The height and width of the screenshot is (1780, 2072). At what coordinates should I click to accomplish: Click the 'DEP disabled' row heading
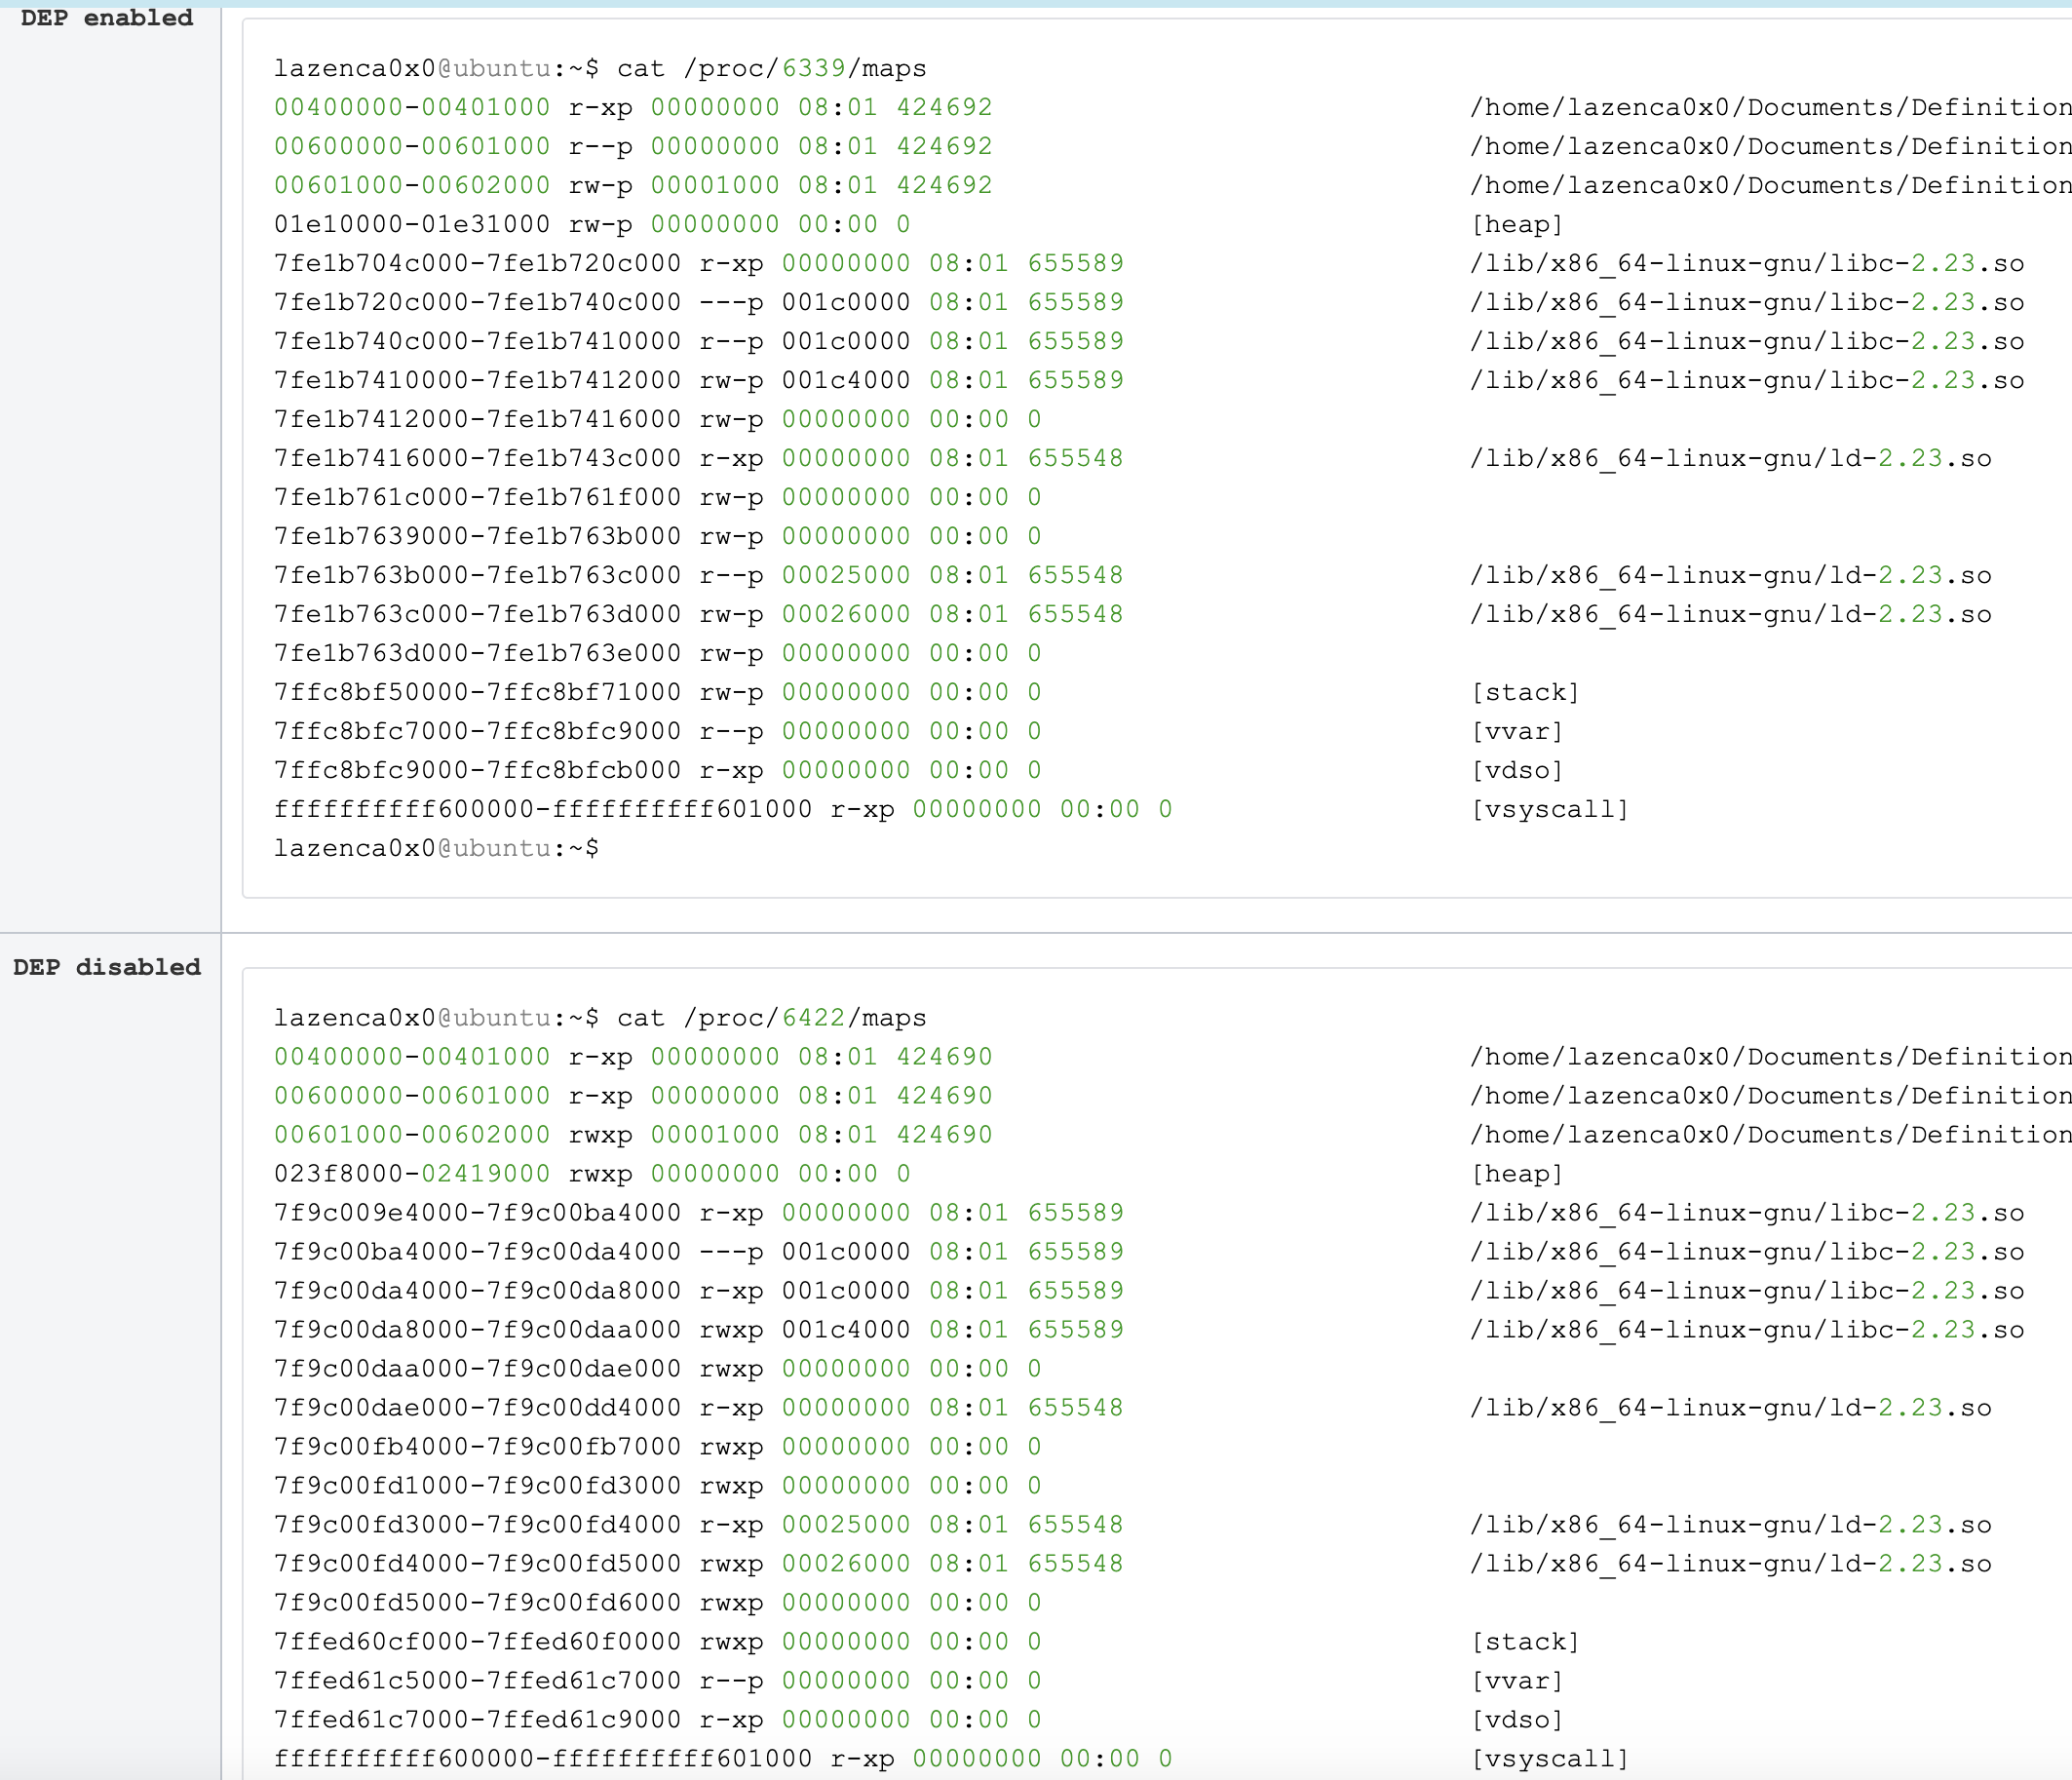pyautogui.click(x=107, y=967)
